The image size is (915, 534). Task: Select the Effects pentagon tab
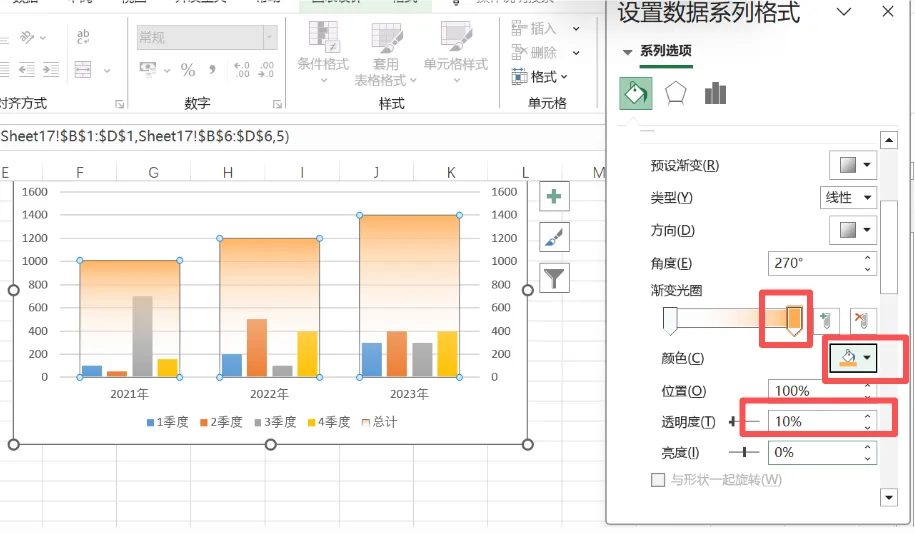[x=675, y=93]
